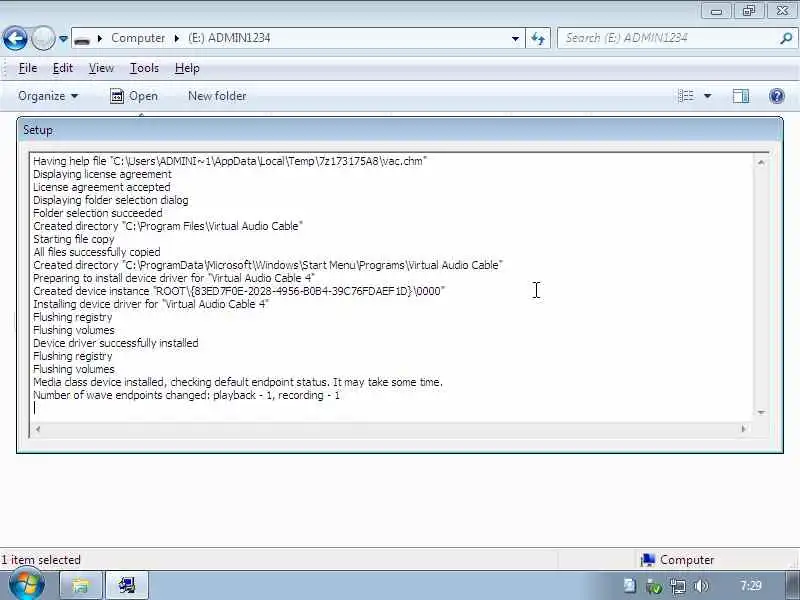Click the Refresh button beside address bar

point(538,39)
